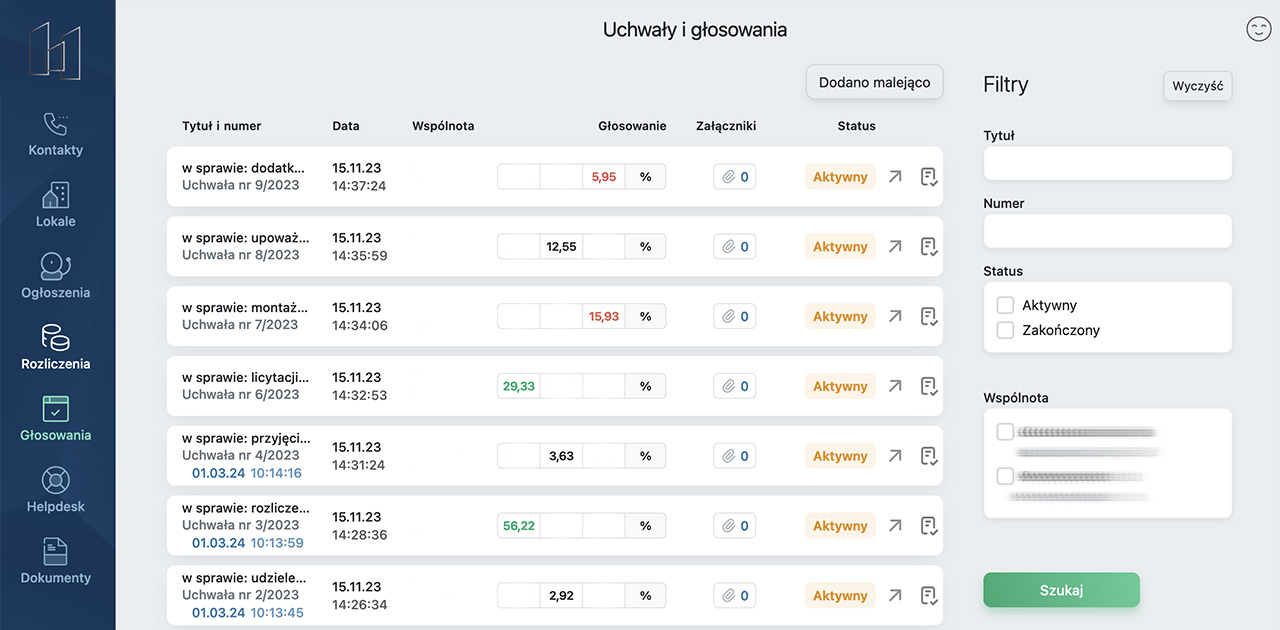Select Głosowania sidebar item
This screenshot has width=1280, height=630.
(56, 418)
